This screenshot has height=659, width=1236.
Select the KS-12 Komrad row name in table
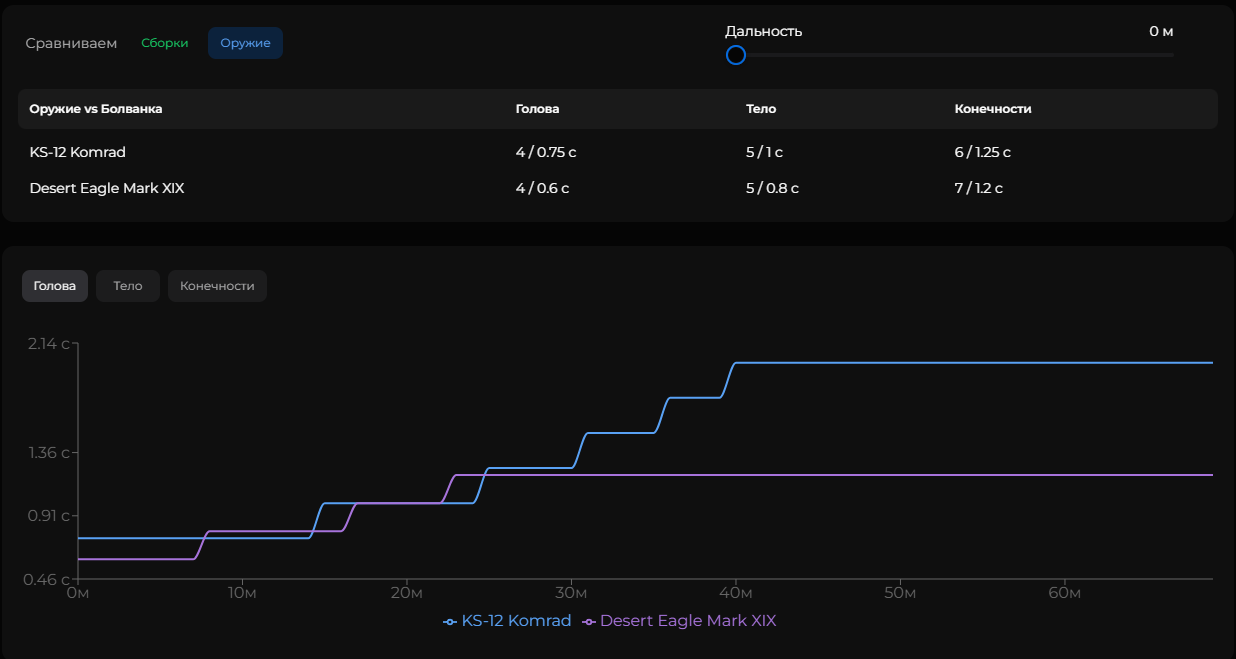click(78, 152)
